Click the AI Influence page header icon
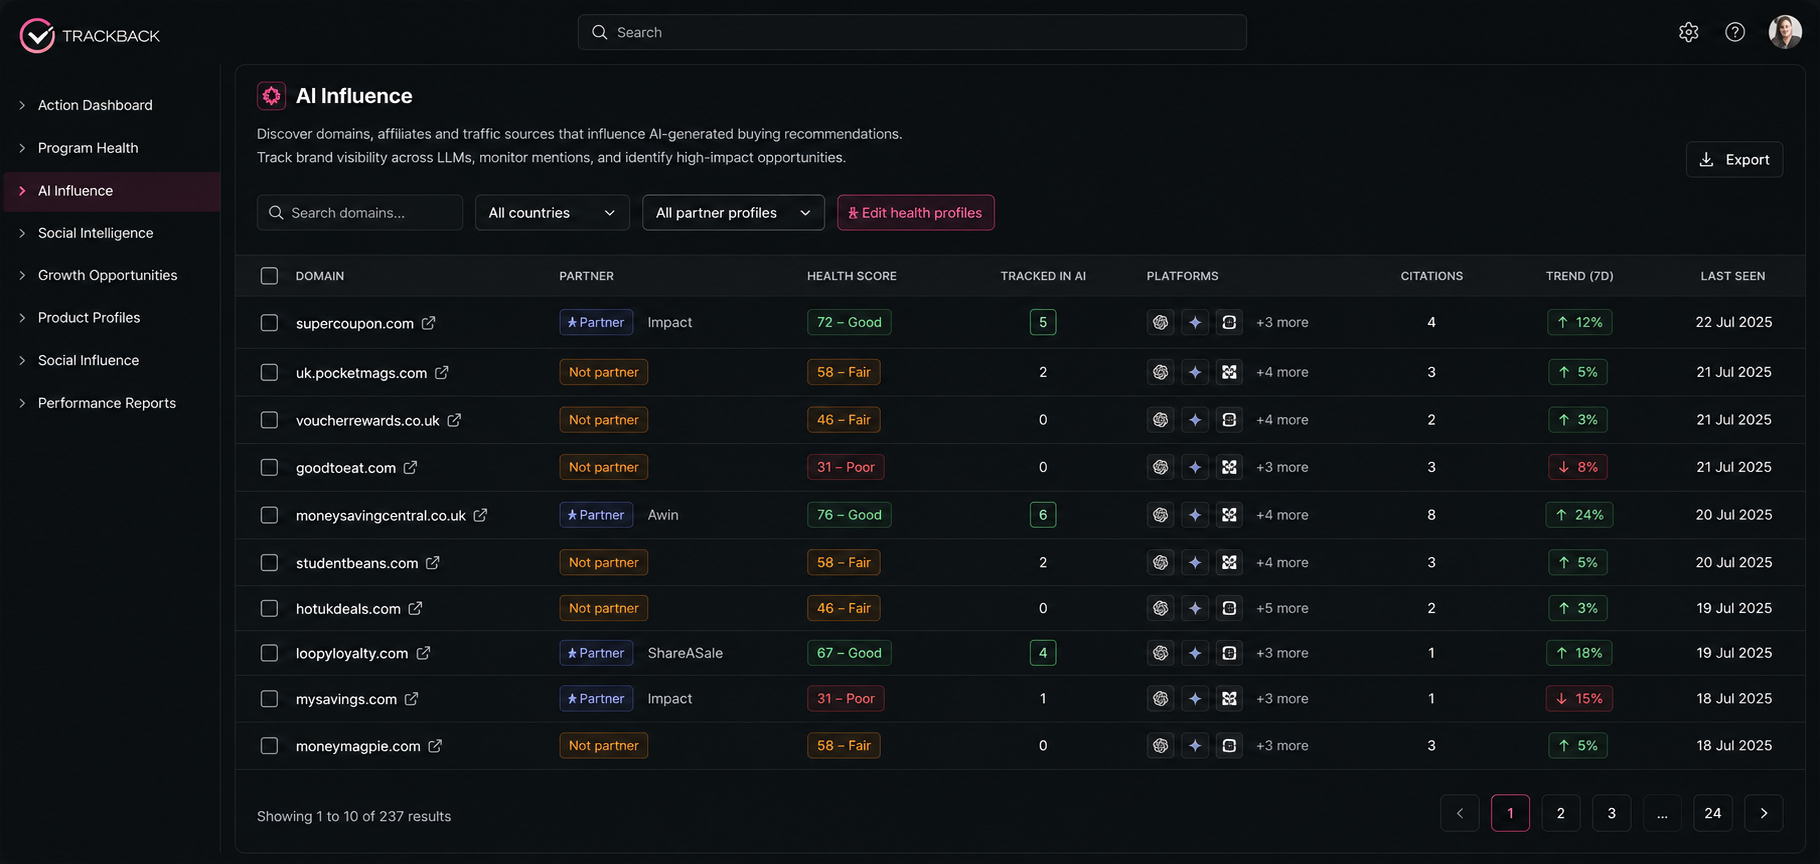 271,96
